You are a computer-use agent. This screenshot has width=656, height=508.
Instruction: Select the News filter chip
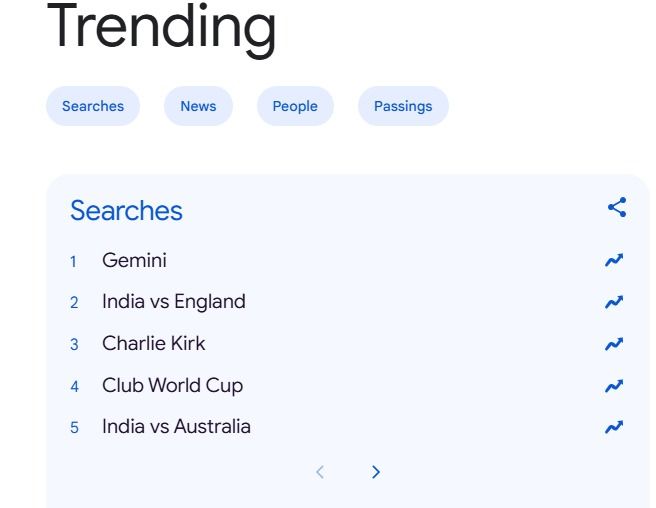pyautogui.click(x=198, y=106)
